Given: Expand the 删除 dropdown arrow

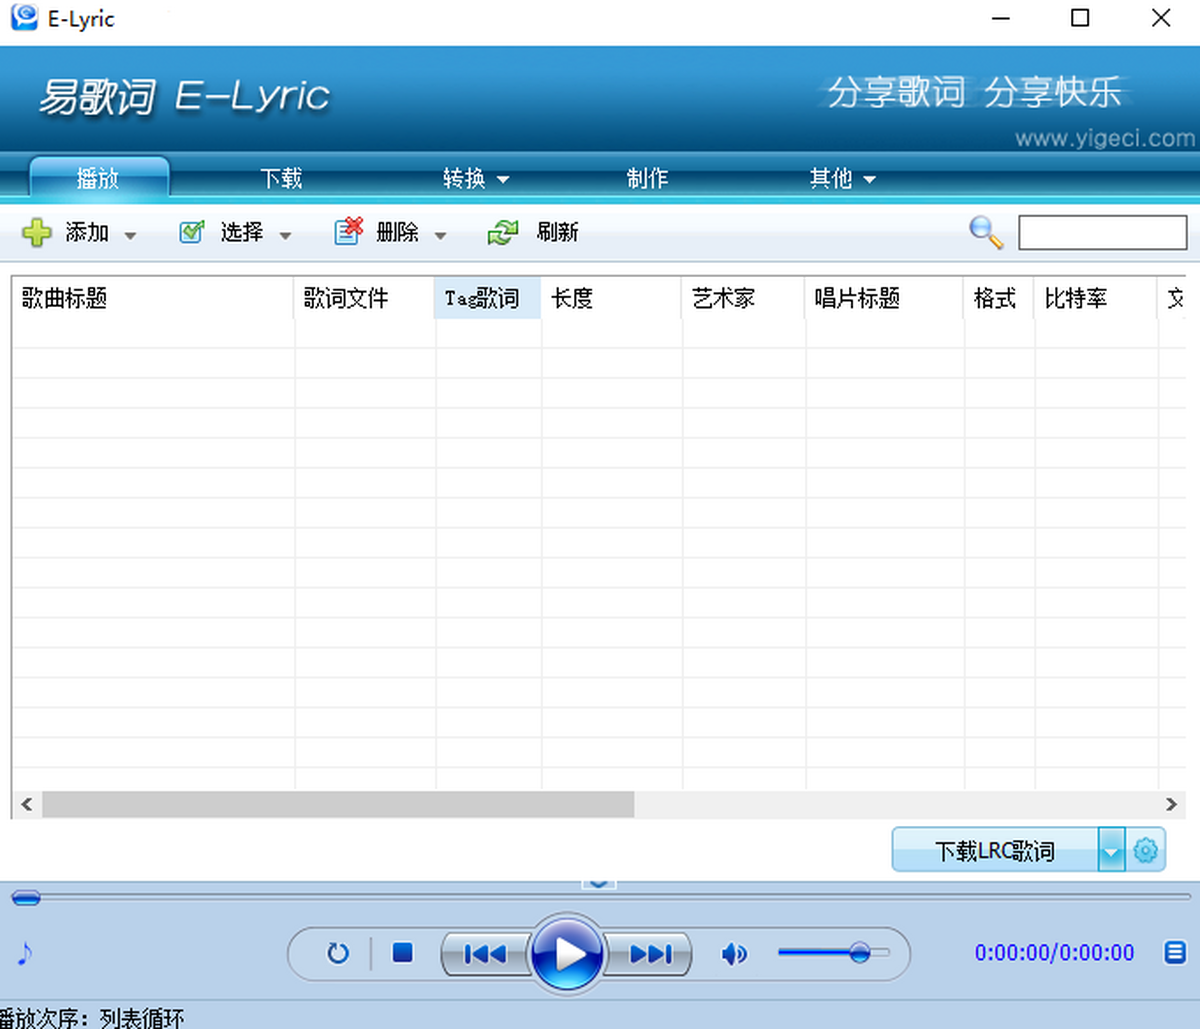Looking at the screenshot, I should tap(440, 236).
